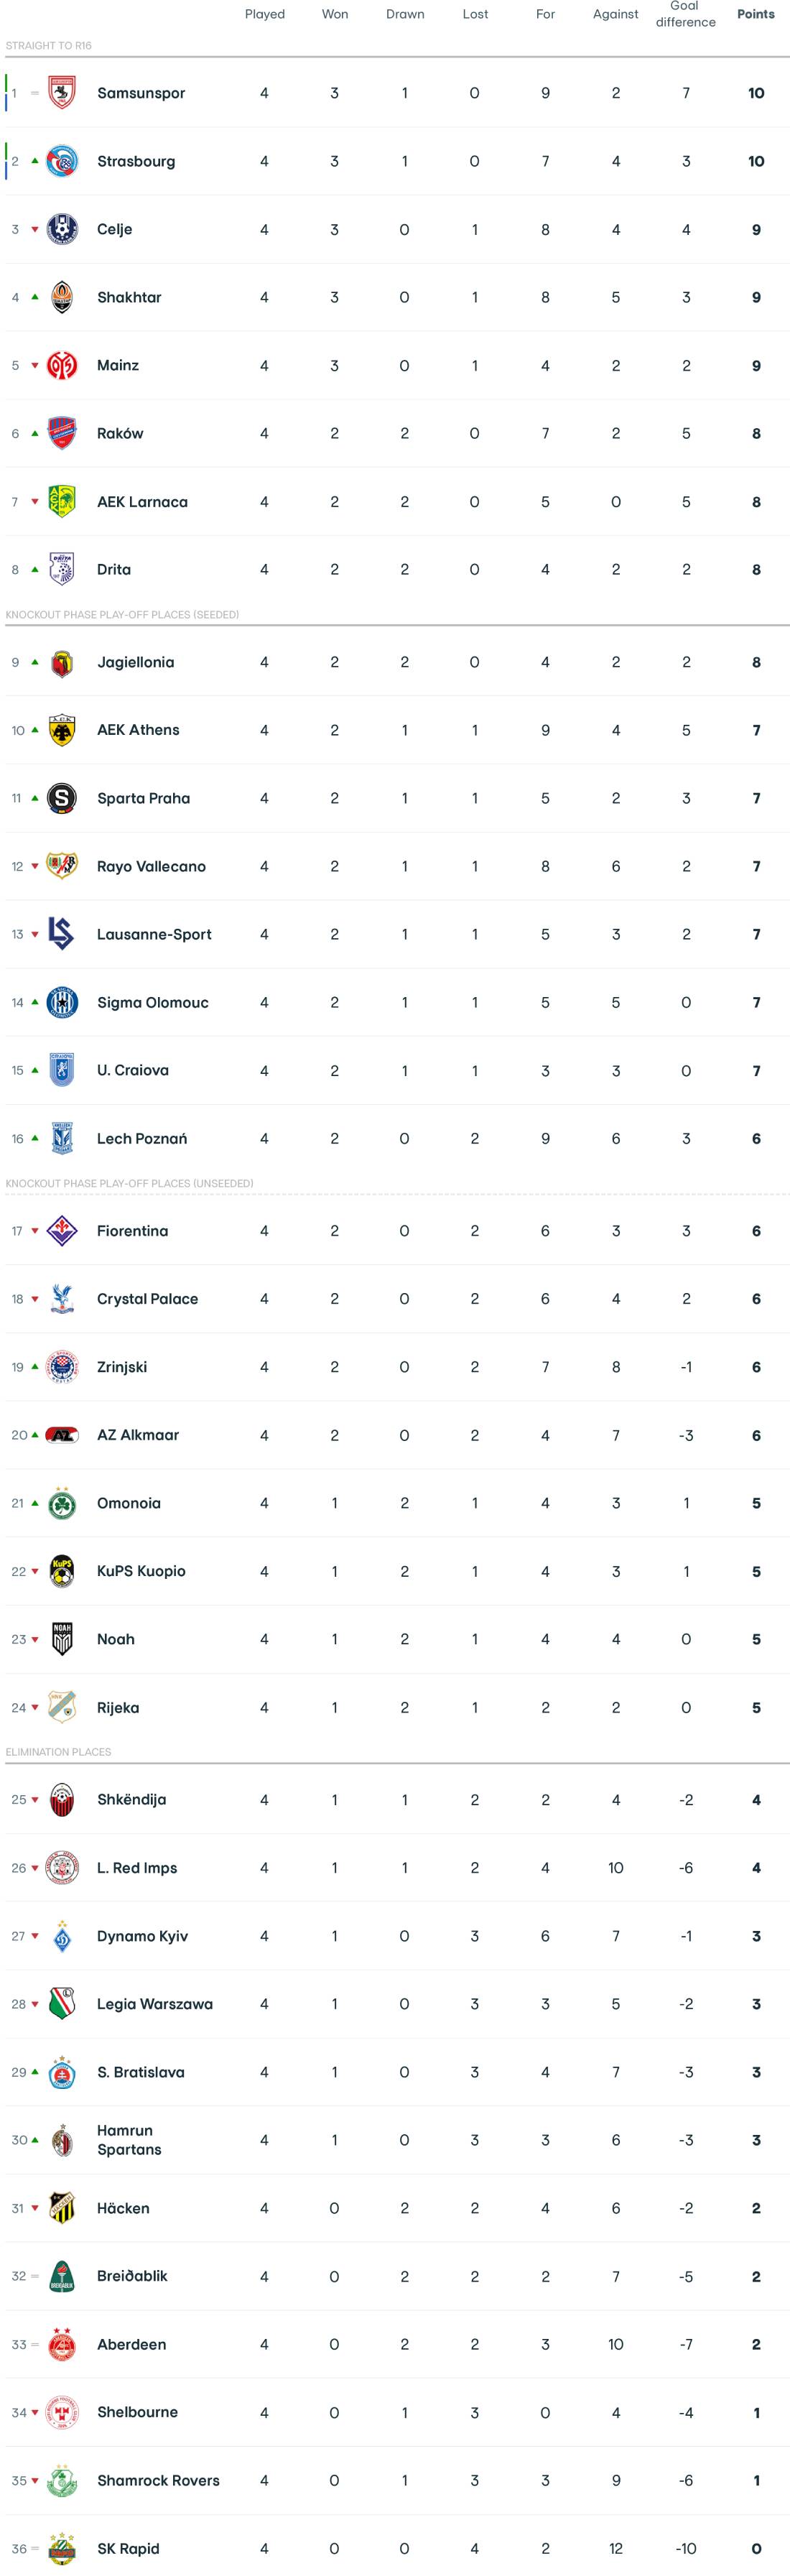Open the Shamrock Rovers team link

coord(158,2480)
